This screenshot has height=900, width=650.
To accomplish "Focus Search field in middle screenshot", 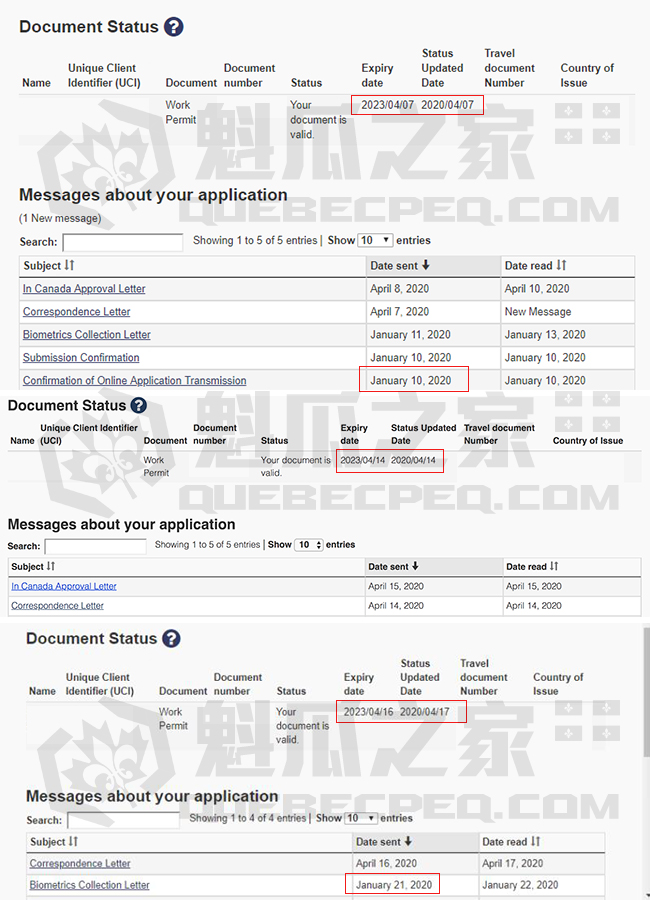I will [x=95, y=546].
